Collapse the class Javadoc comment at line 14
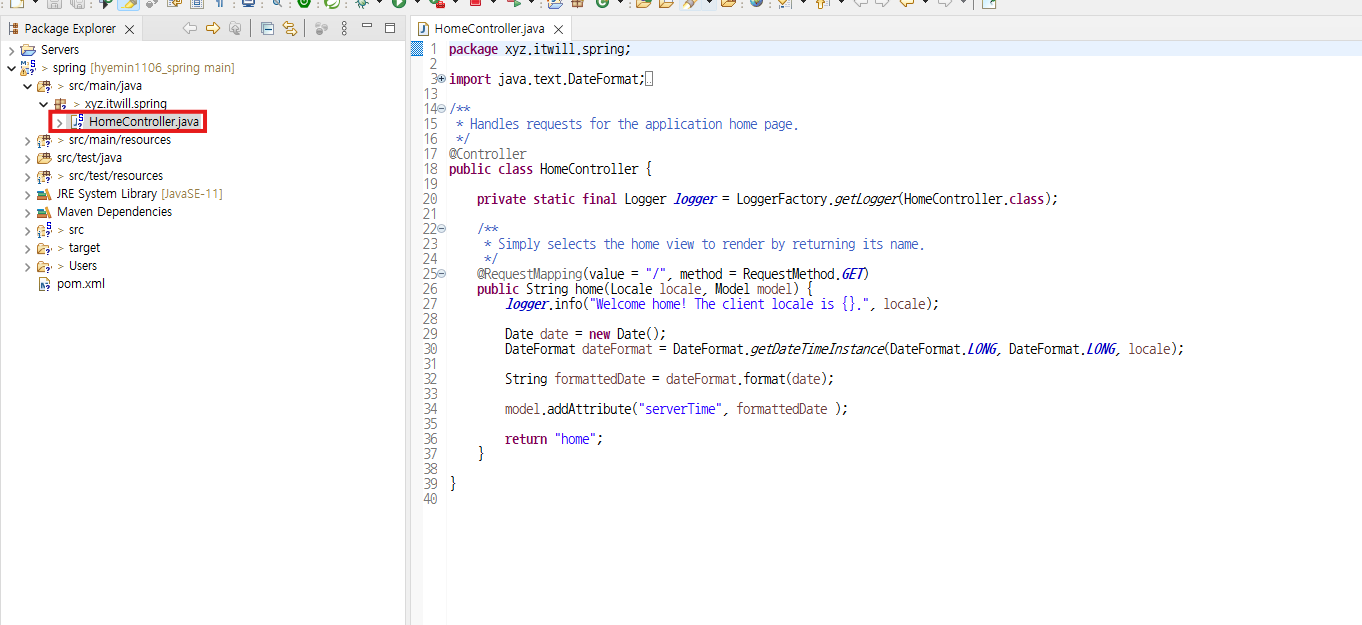The width and height of the screenshot is (1362, 625). (x=442, y=109)
